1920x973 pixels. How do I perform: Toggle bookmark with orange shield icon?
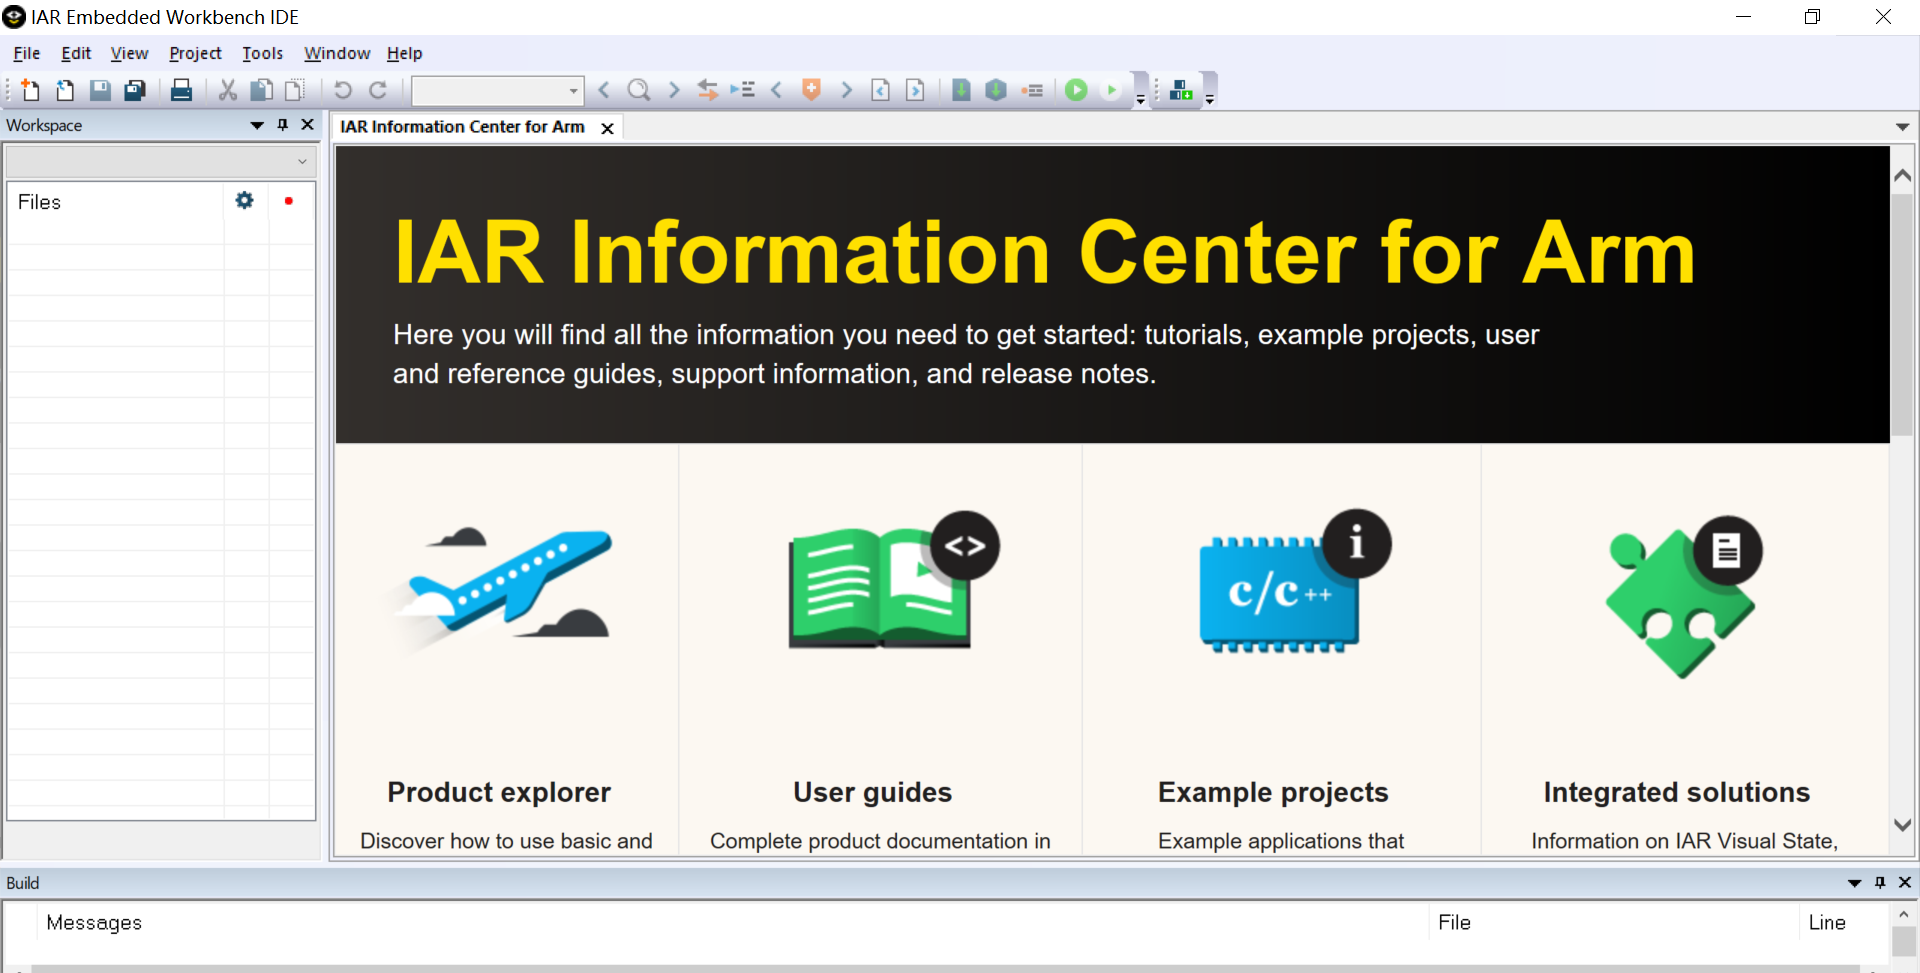812,91
